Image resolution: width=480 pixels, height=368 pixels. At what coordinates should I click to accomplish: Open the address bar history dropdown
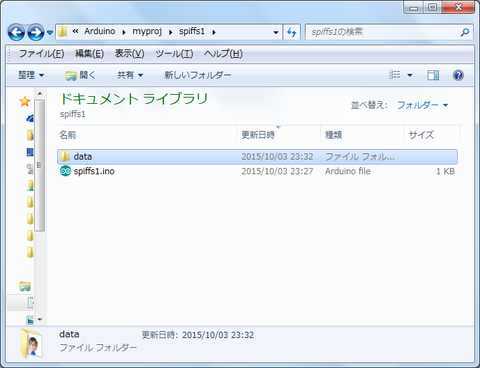coord(276,32)
